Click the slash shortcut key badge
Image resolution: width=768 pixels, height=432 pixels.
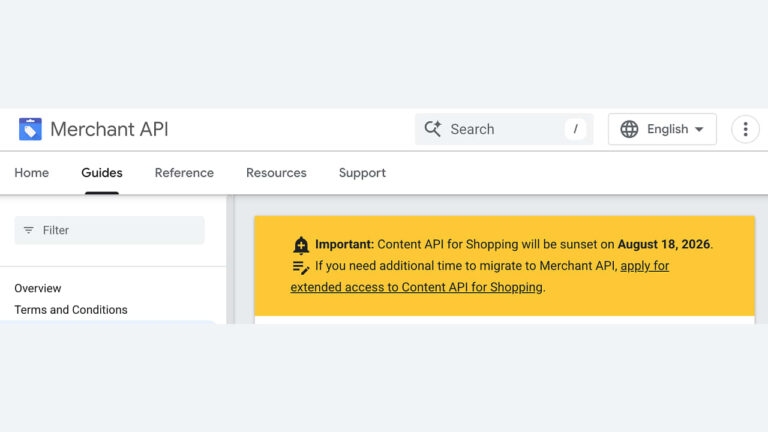576,129
